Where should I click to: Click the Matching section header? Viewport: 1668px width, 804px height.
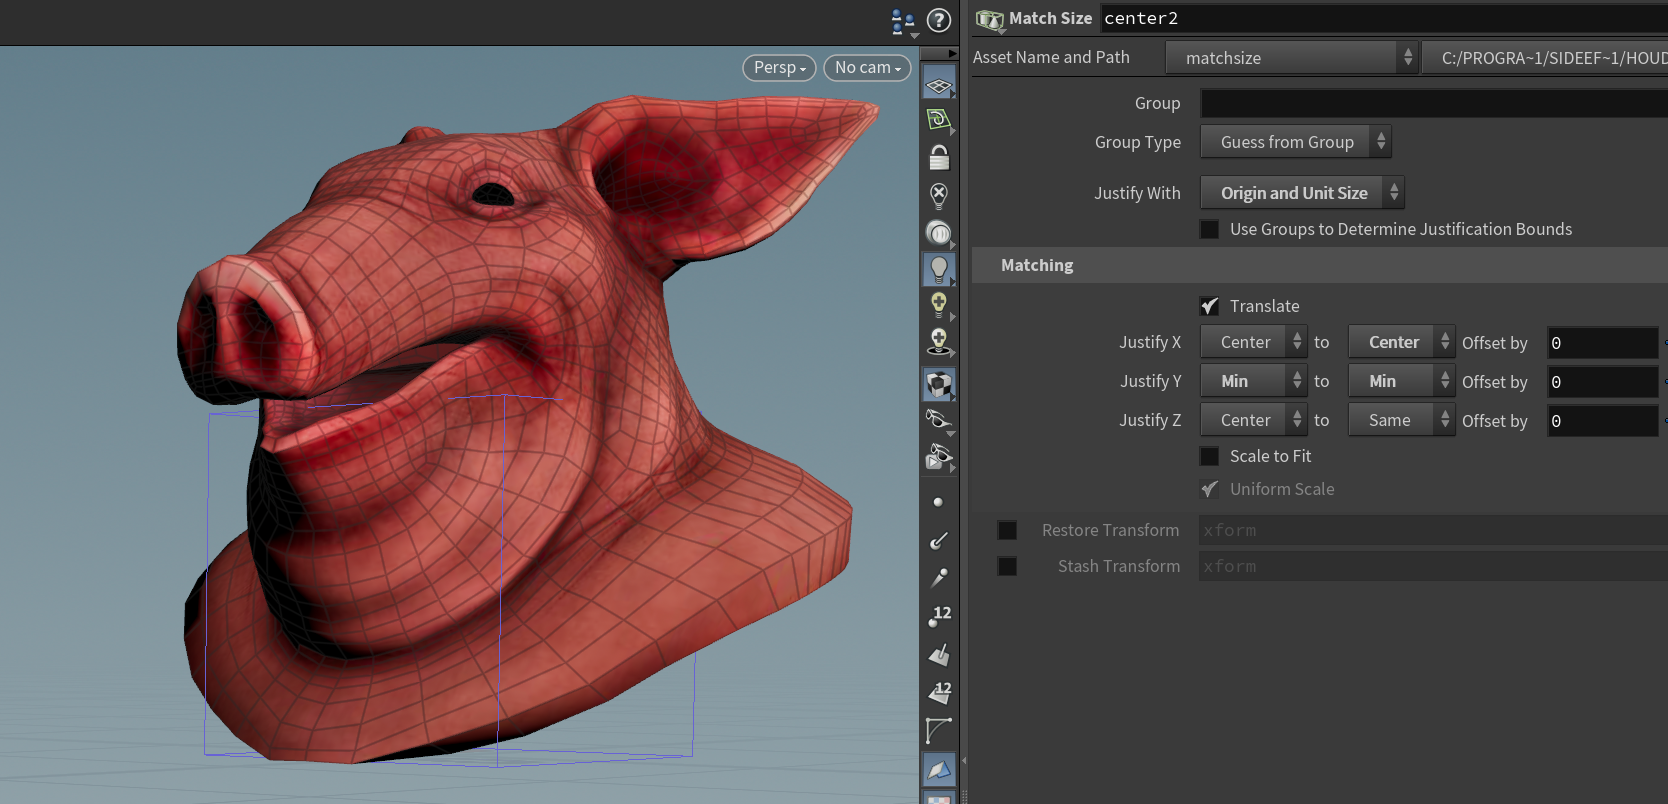coord(1037,265)
